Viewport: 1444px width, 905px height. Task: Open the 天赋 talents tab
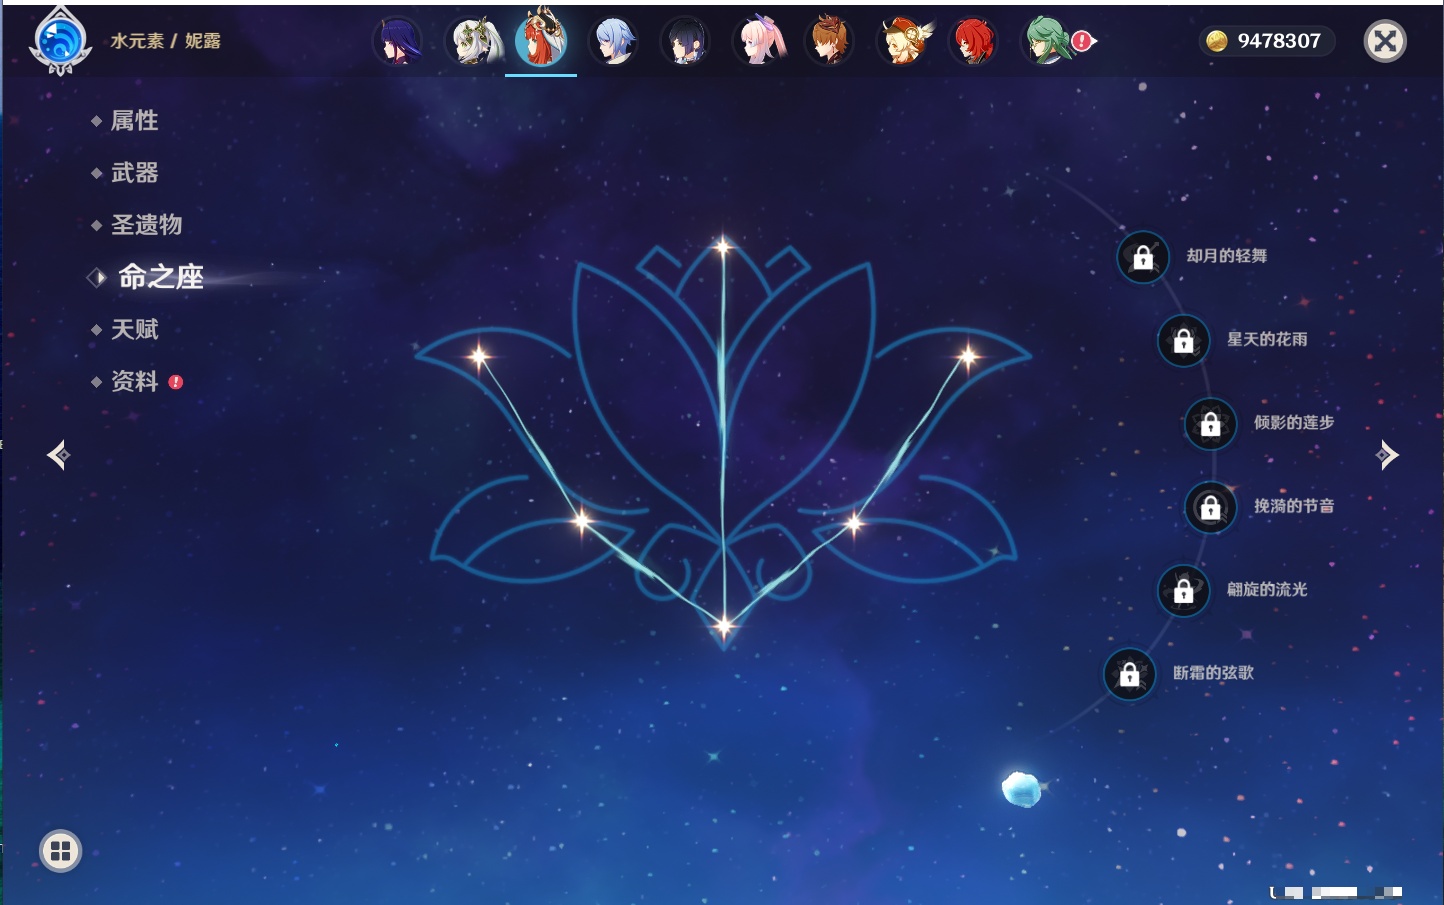[x=134, y=329]
